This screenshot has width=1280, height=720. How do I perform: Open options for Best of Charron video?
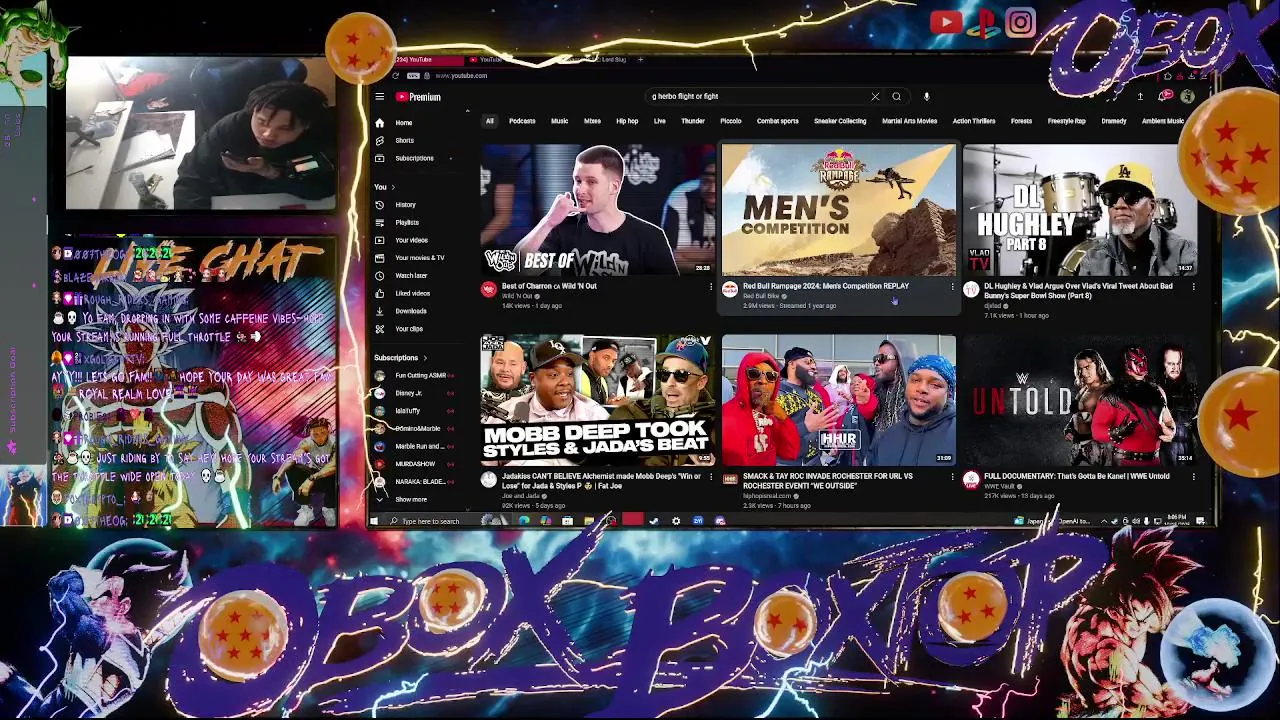click(x=711, y=287)
